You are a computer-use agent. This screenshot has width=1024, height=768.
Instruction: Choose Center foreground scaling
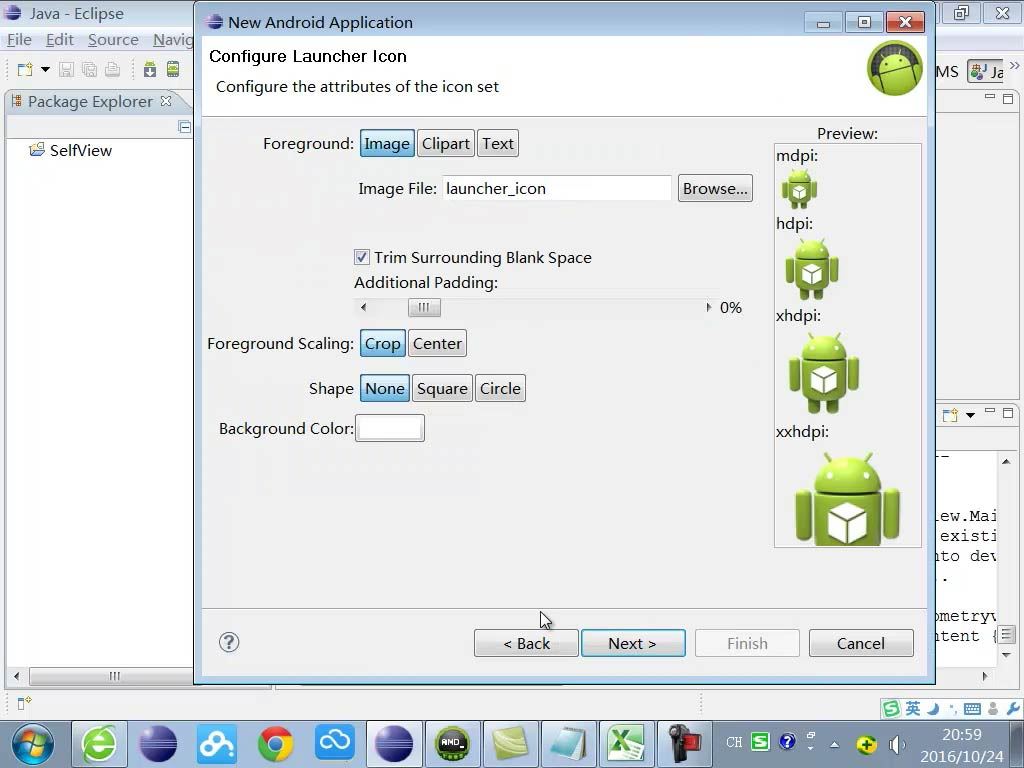pos(437,344)
